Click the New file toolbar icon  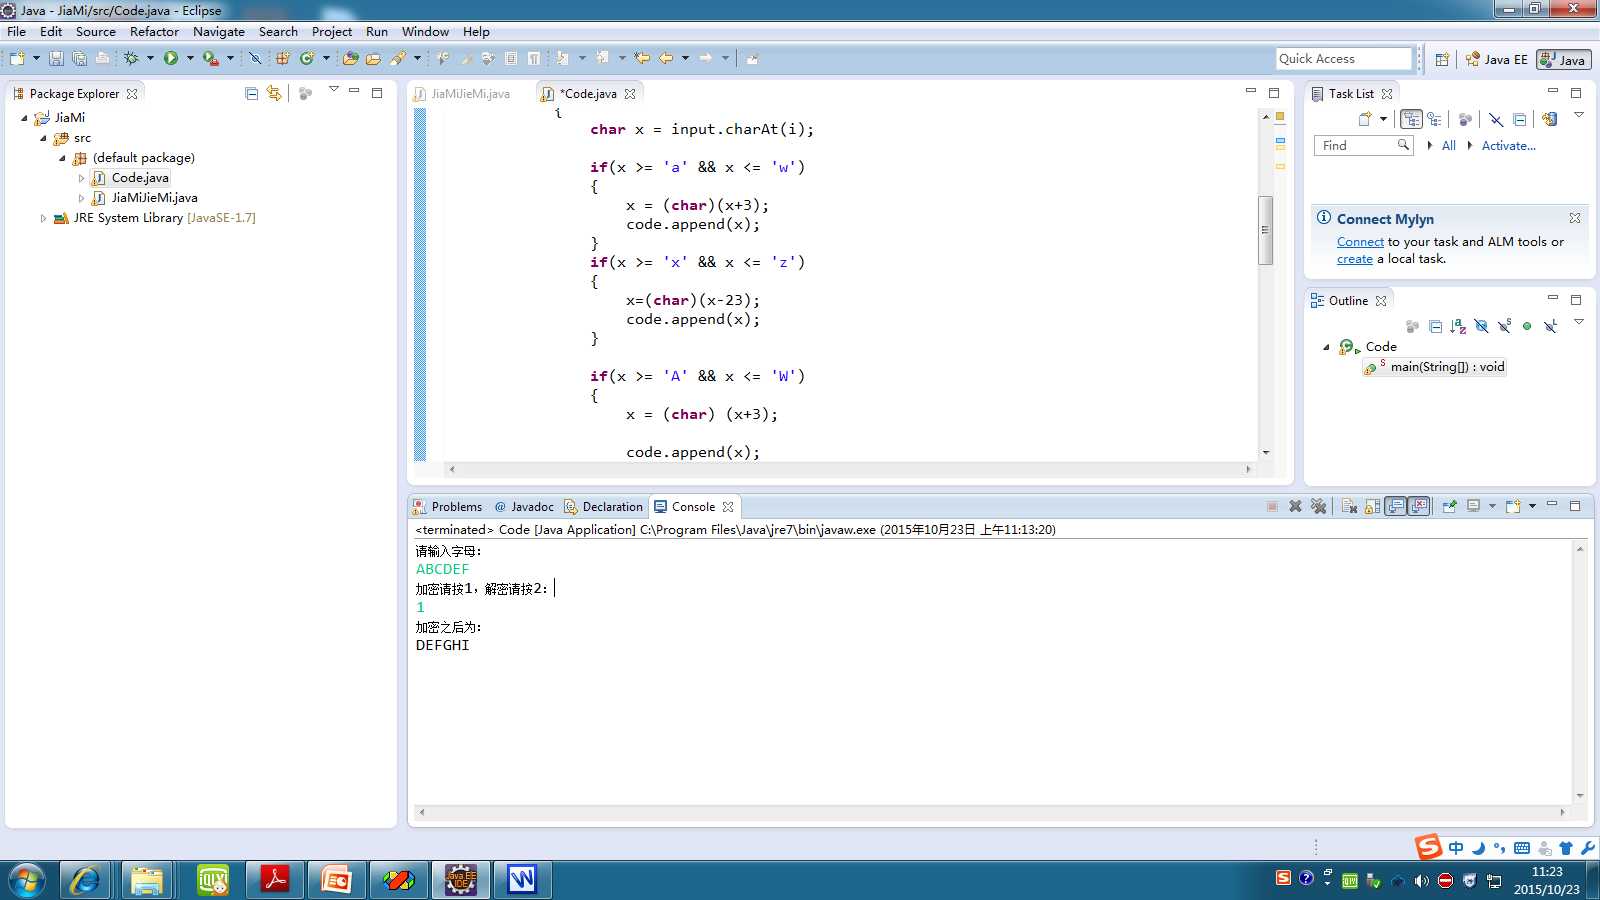17,59
